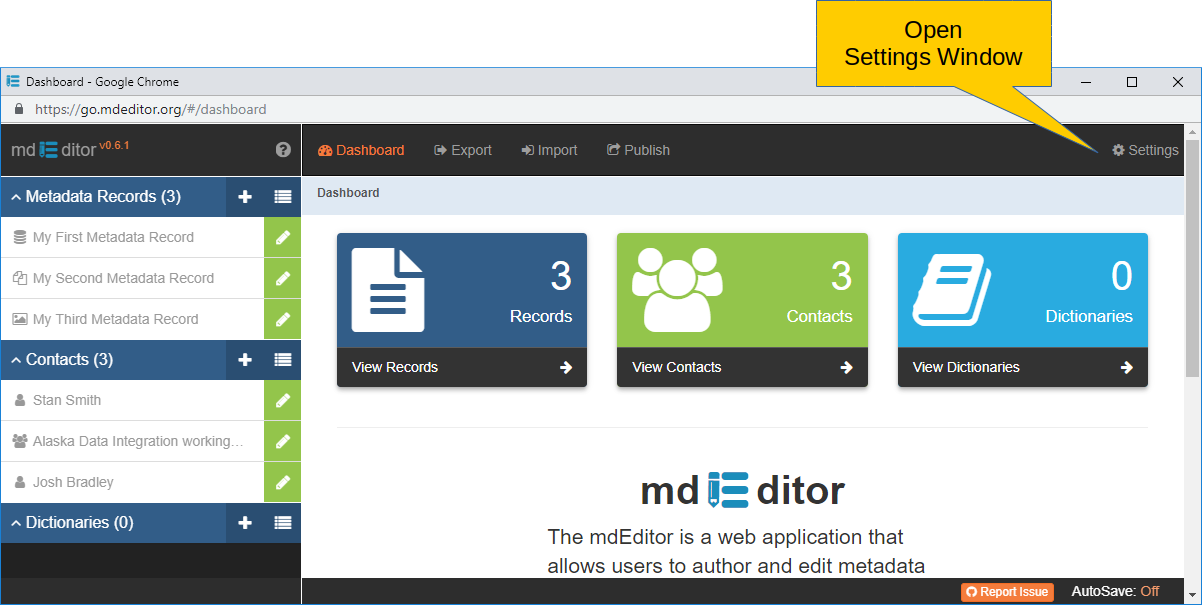Viewport: 1202px width, 605px height.
Task: Edit Stan Smith contact pencil icon
Action: click(x=283, y=400)
